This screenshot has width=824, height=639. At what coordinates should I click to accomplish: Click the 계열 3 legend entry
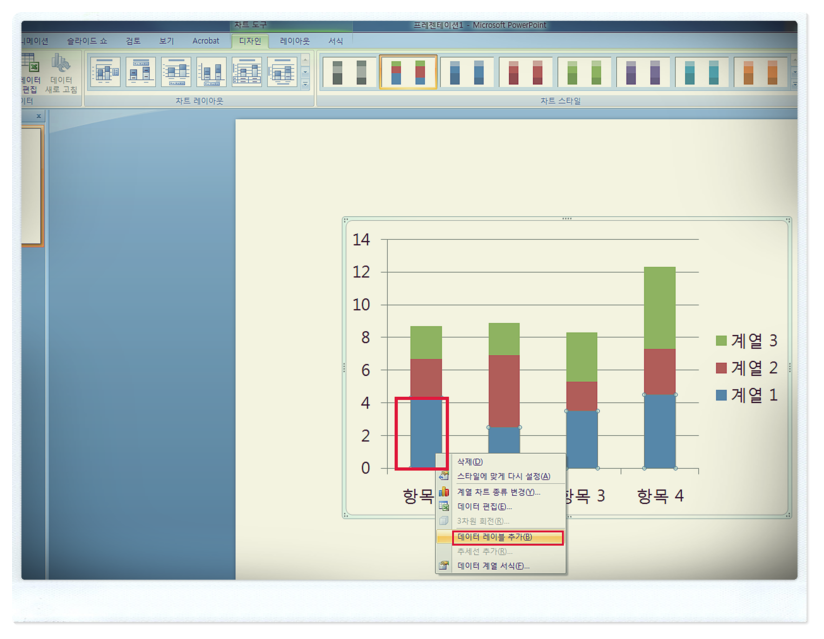[746, 341]
